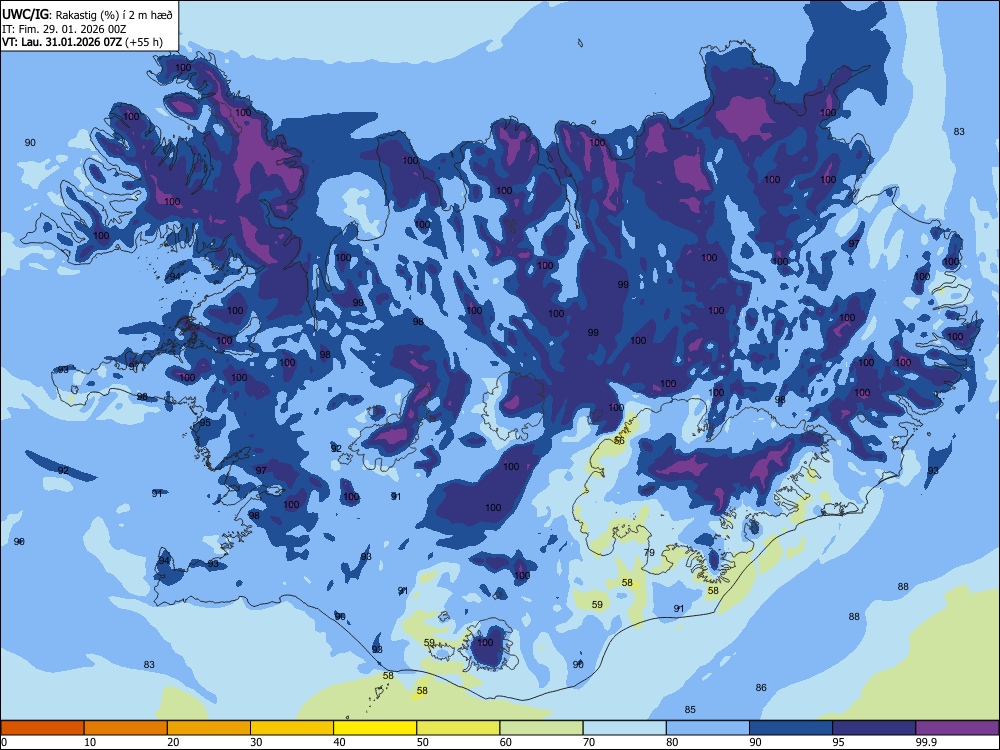Viewport: 1000px width, 750px height.
Task: Click the humidity value '85' near the legend
Action: 690,709
